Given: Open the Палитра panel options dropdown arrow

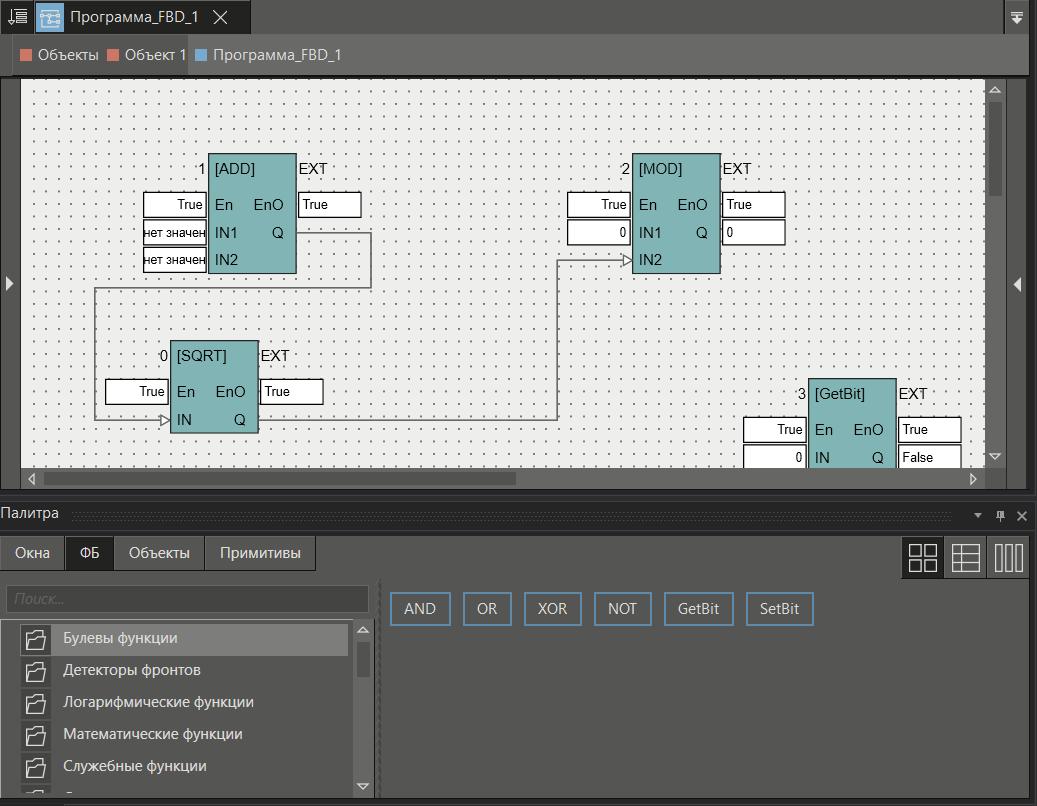Looking at the screenshot, I should coord(978,515).
